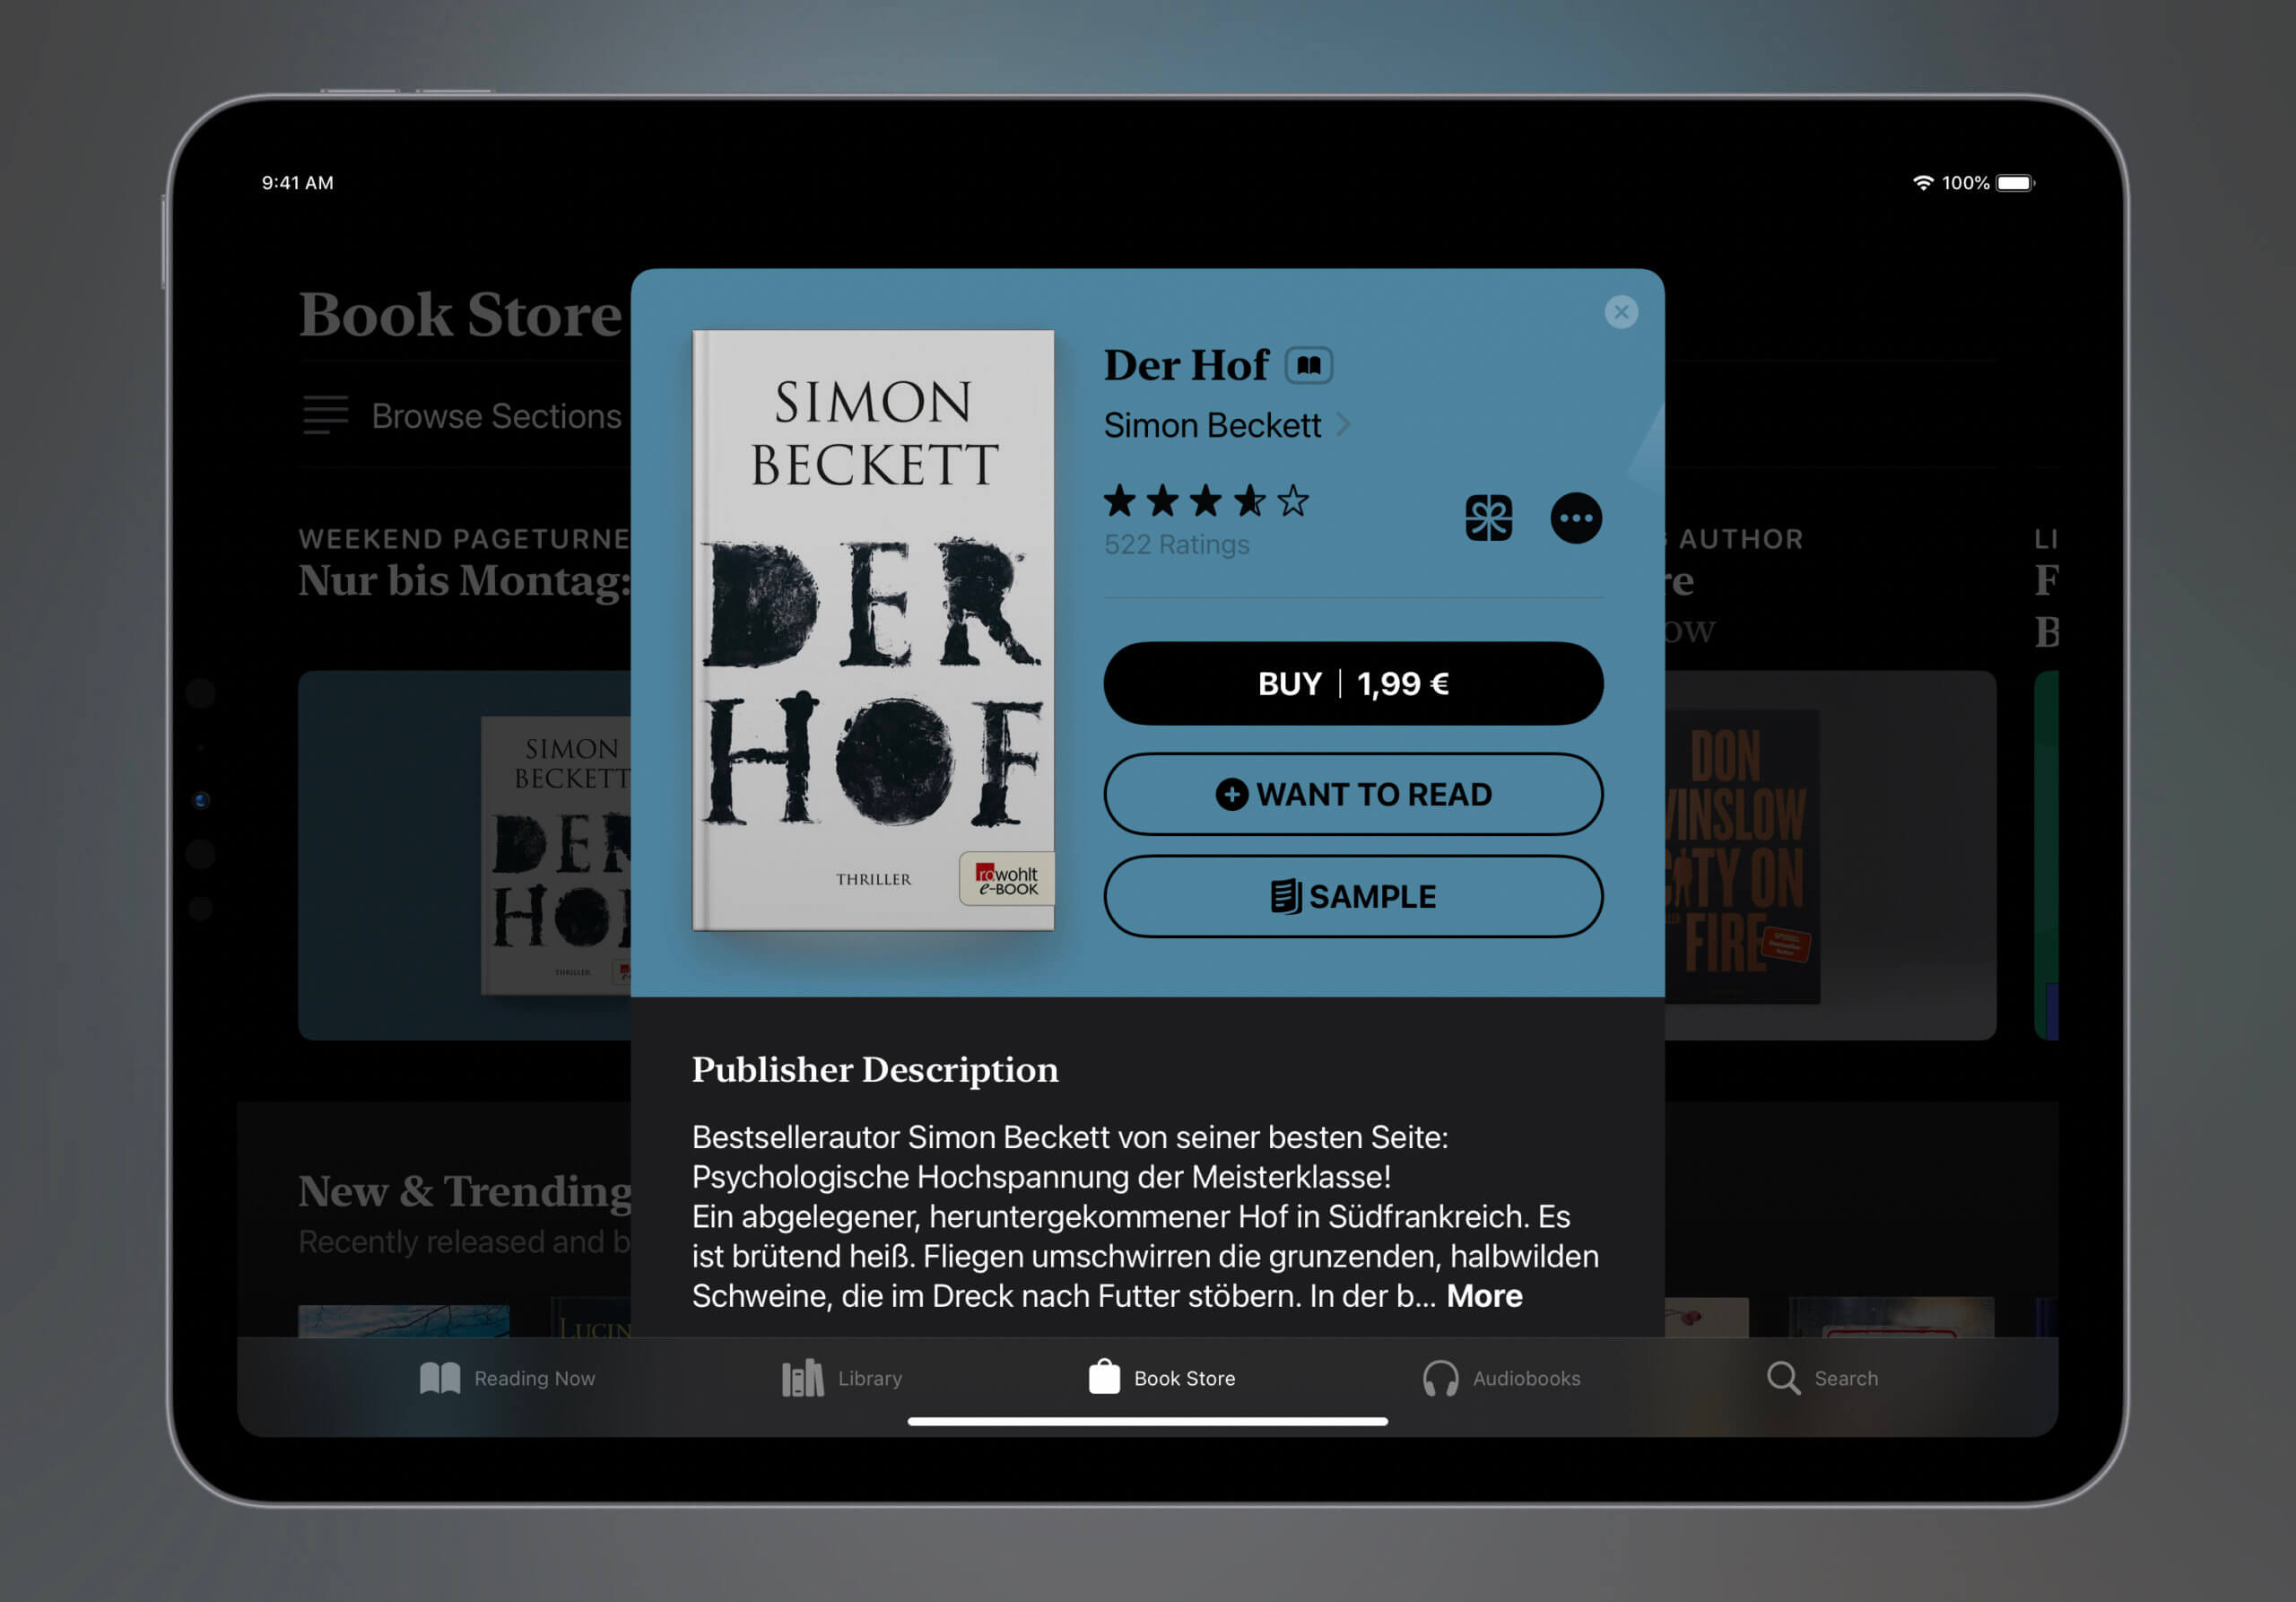The height and width of the screenshot is (1602, 2296).
Task: Tap the home indicator bar
Action: [1147, 1421]
